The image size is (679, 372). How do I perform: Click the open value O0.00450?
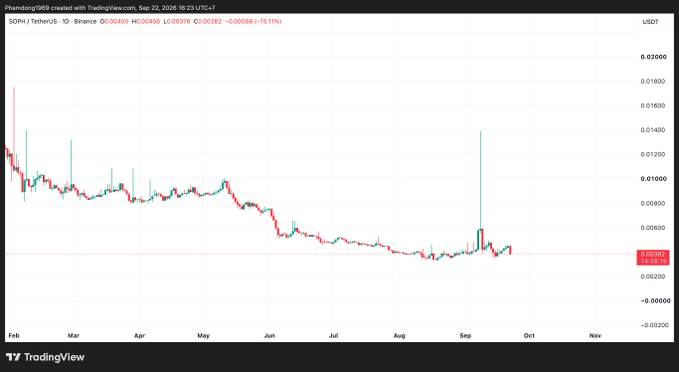pyautogui.click(x=114, y=21)
